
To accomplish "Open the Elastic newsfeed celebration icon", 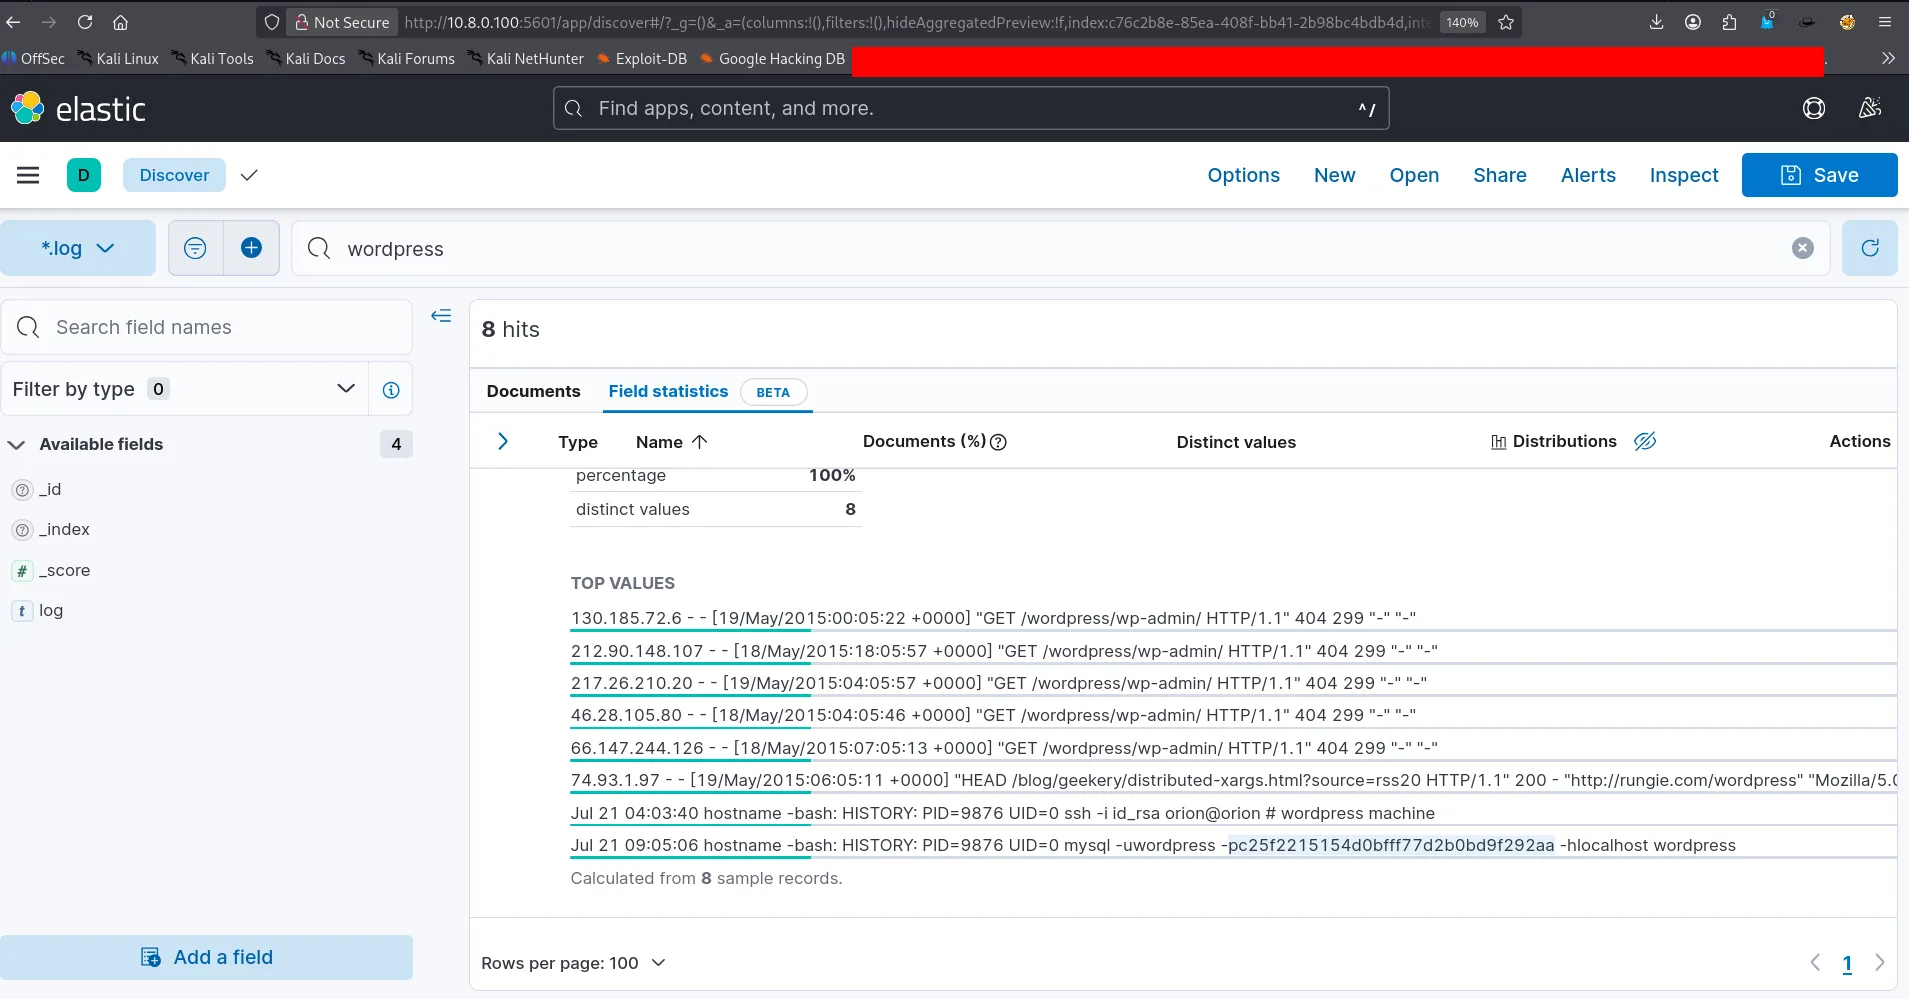I will (x=1870, y=108).
